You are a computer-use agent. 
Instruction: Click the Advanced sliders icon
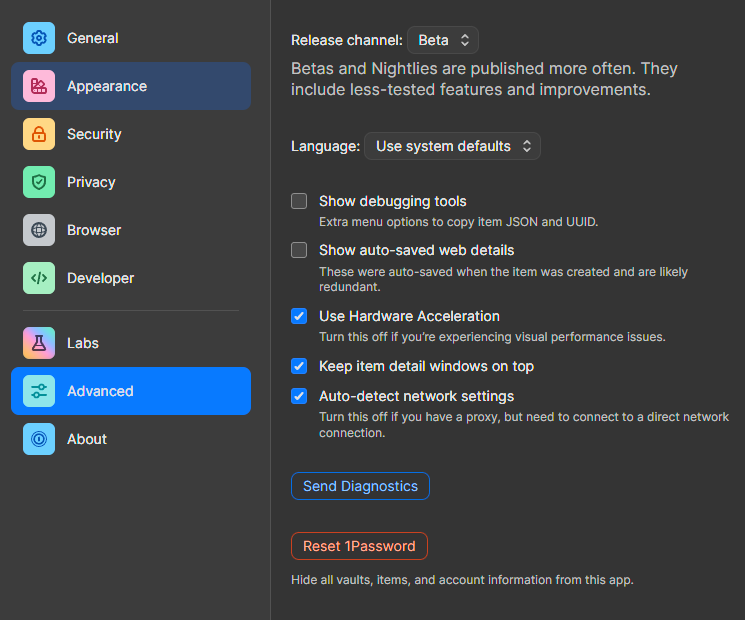tap(39, 391)
